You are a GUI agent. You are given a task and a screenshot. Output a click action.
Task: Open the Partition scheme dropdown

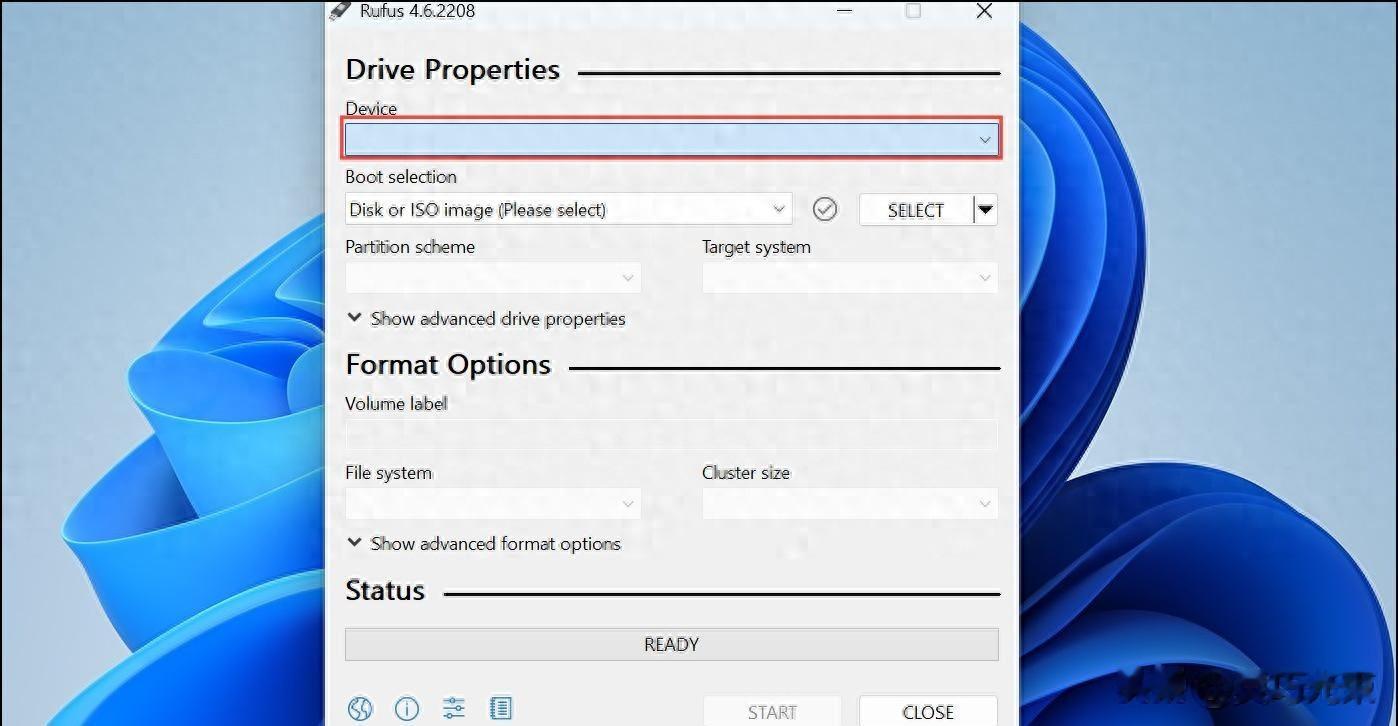[493, 278]
